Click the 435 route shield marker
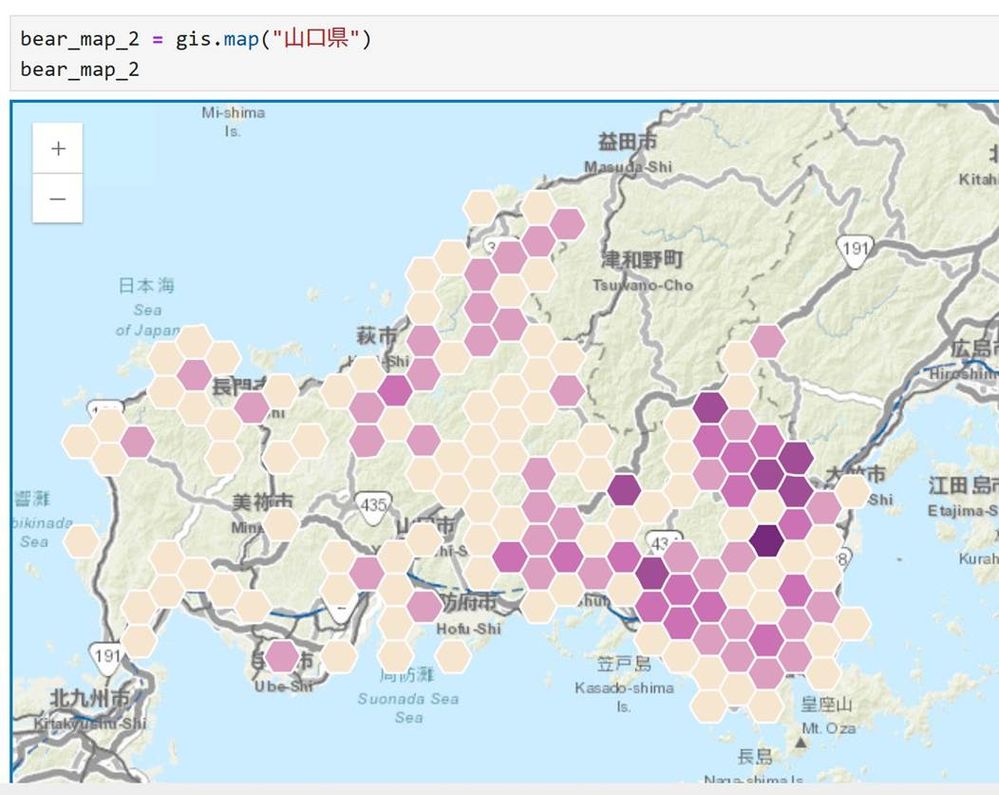999x795 pixels. click(373, 507)
